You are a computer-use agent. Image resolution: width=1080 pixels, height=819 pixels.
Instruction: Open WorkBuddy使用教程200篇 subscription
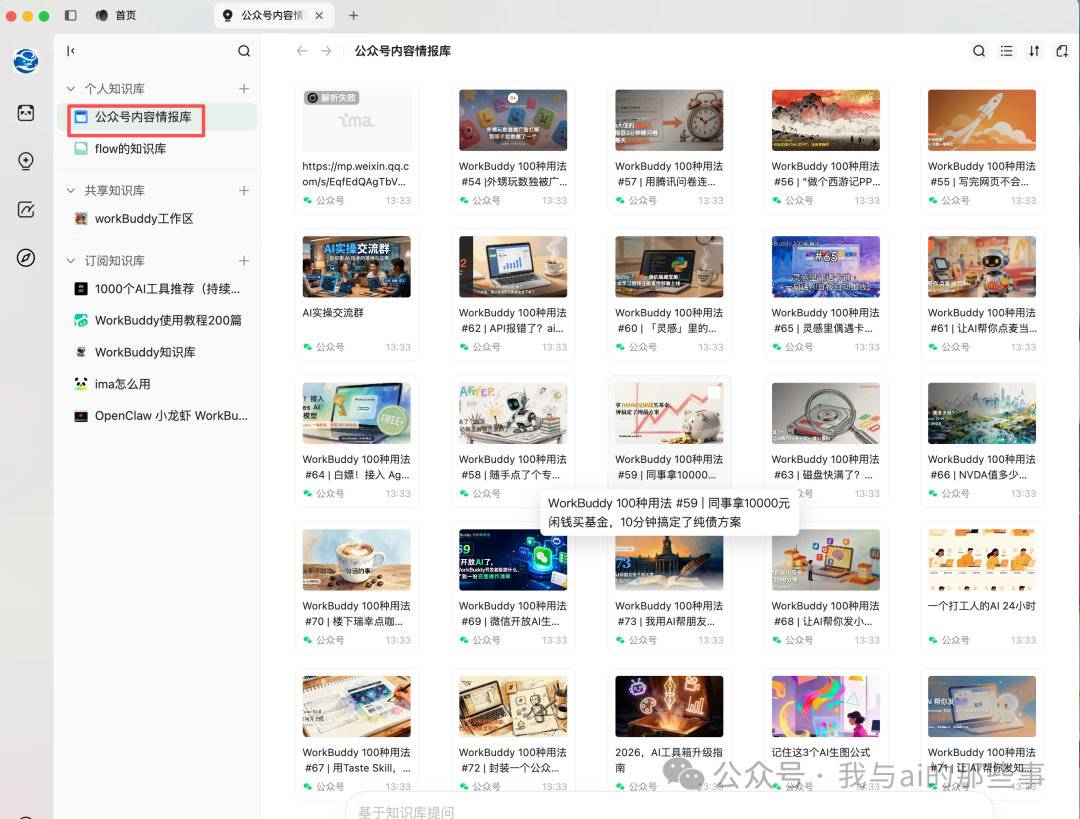158,320
